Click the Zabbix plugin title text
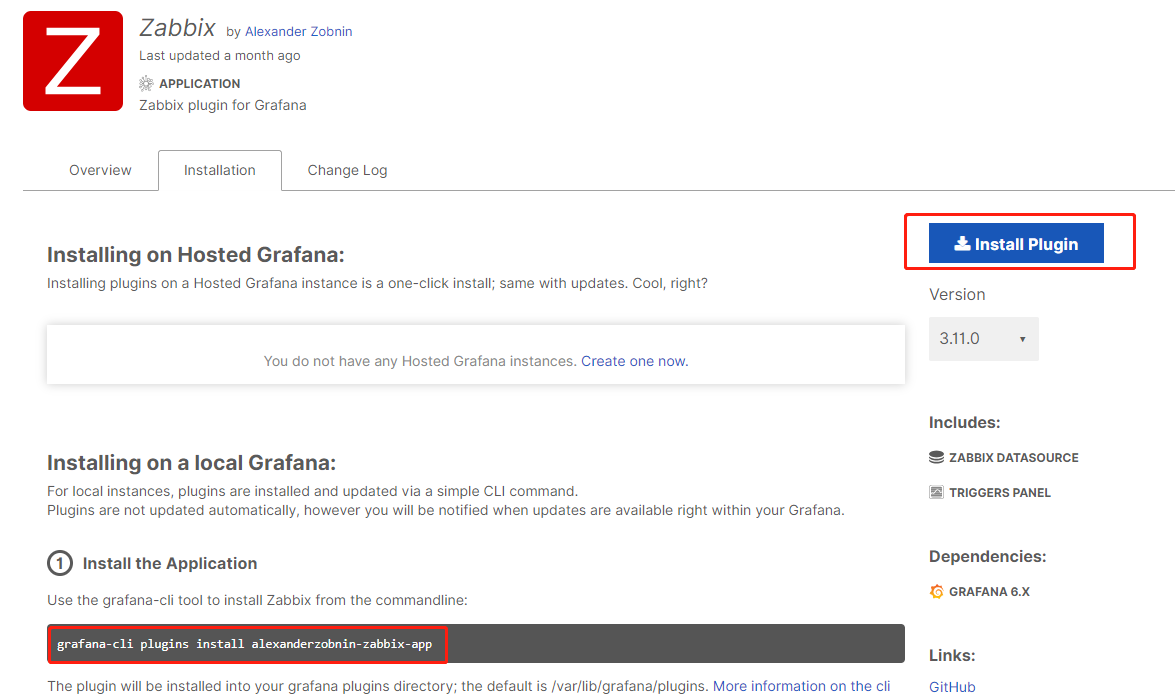This screenshot has height=697, width=1175. [x=177, y=28]
